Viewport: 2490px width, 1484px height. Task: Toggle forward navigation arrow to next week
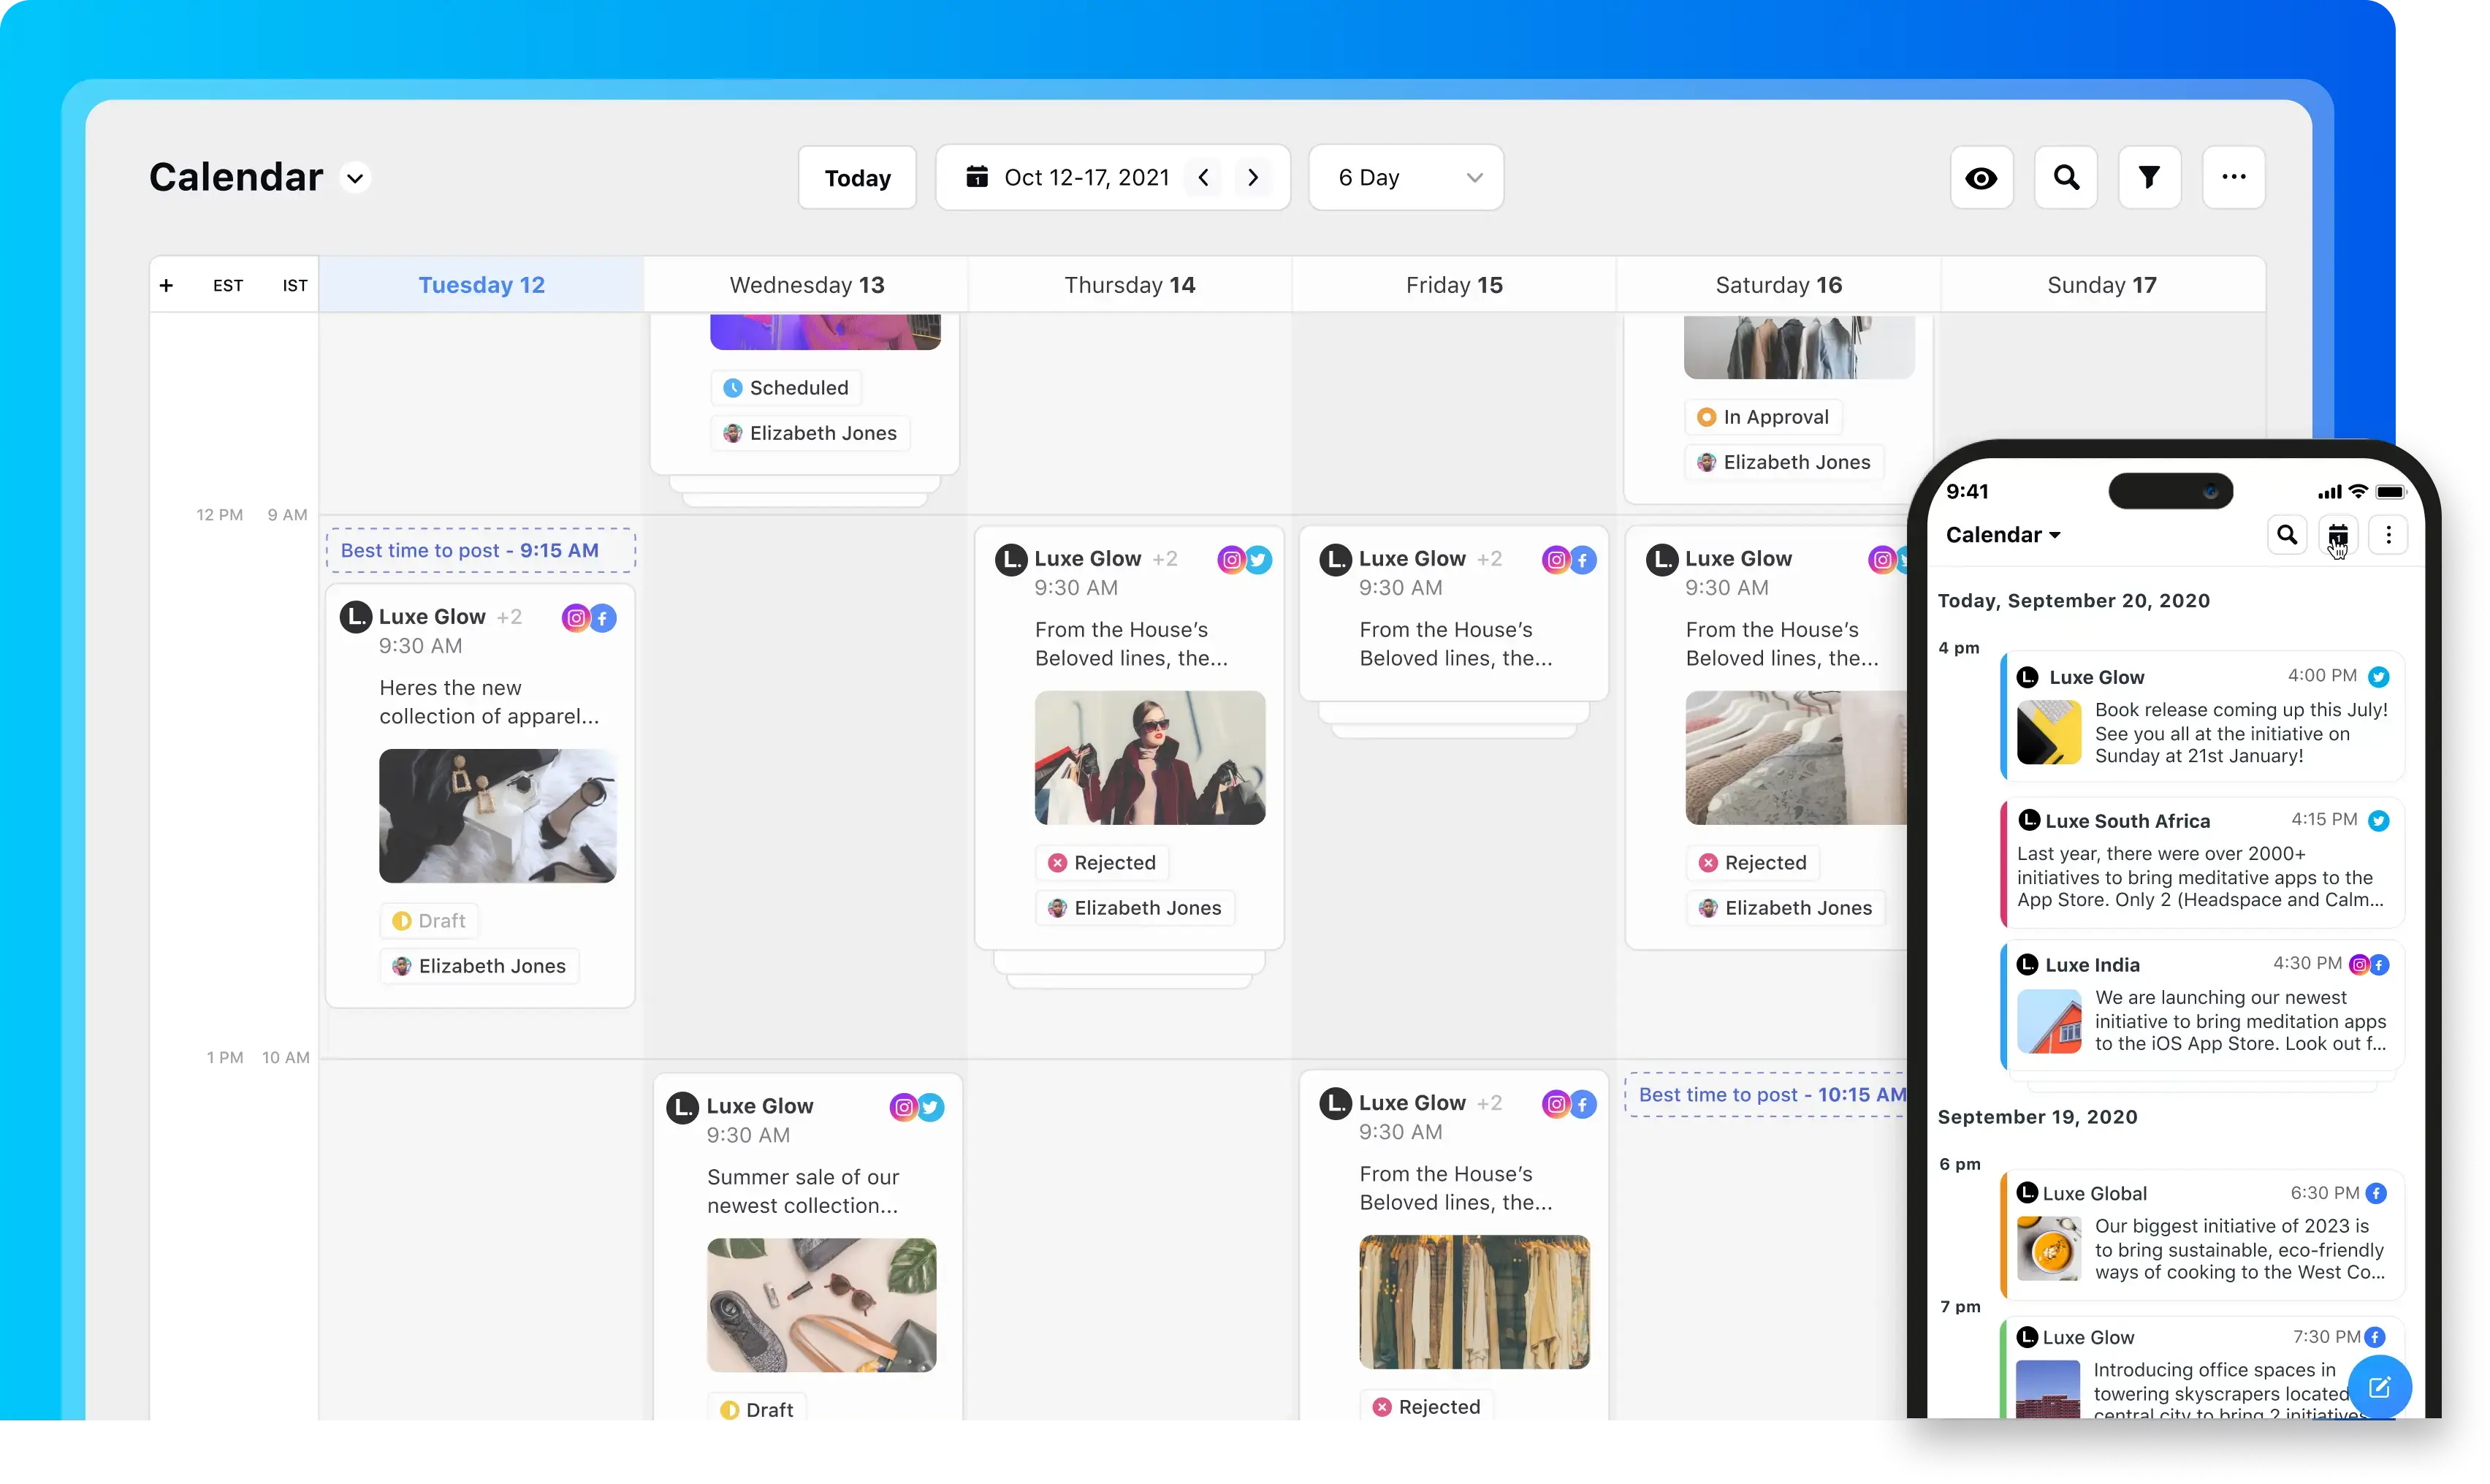1252,177
